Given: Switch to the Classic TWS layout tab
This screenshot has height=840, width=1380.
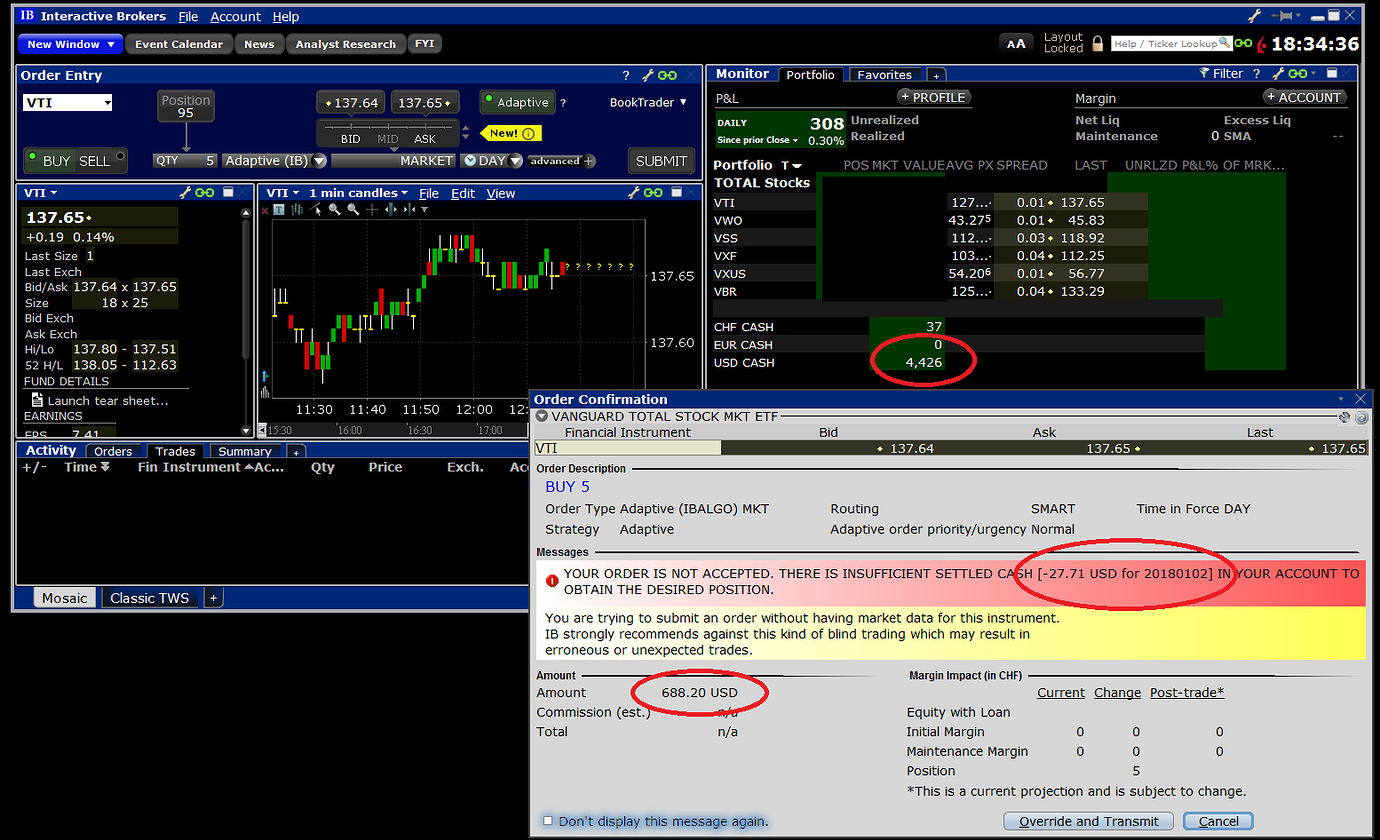Looking at the screenshot, I should (150, 598).
